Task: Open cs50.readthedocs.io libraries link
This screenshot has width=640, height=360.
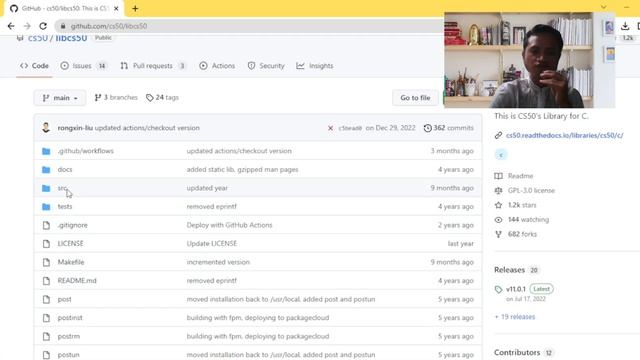Action: point(564,135)
